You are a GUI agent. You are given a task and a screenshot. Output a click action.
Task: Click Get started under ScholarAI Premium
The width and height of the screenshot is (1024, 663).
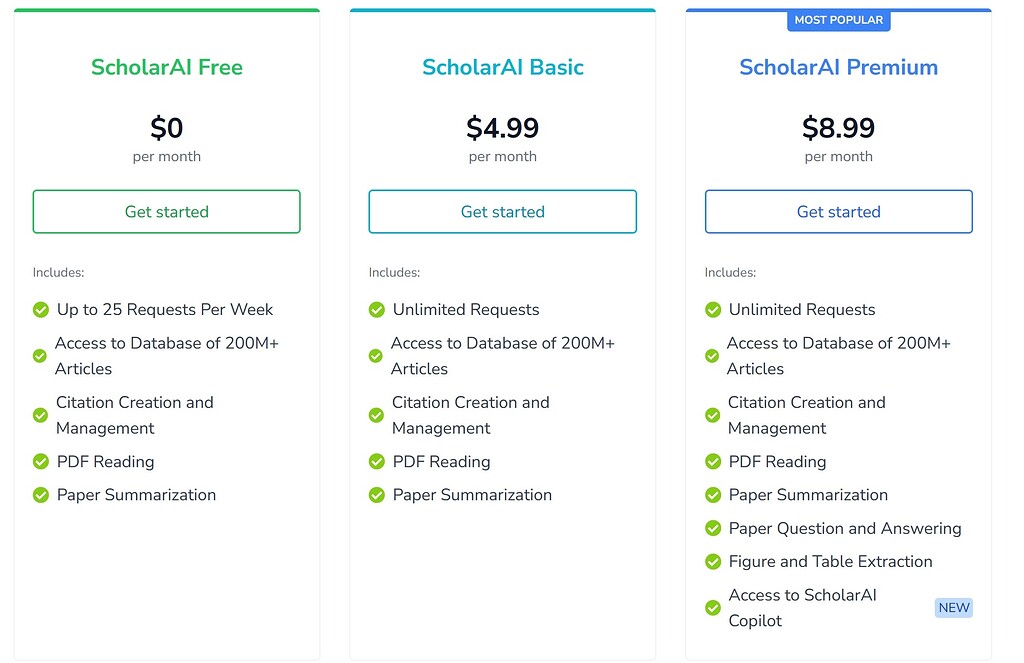click(x=838, y=211)
